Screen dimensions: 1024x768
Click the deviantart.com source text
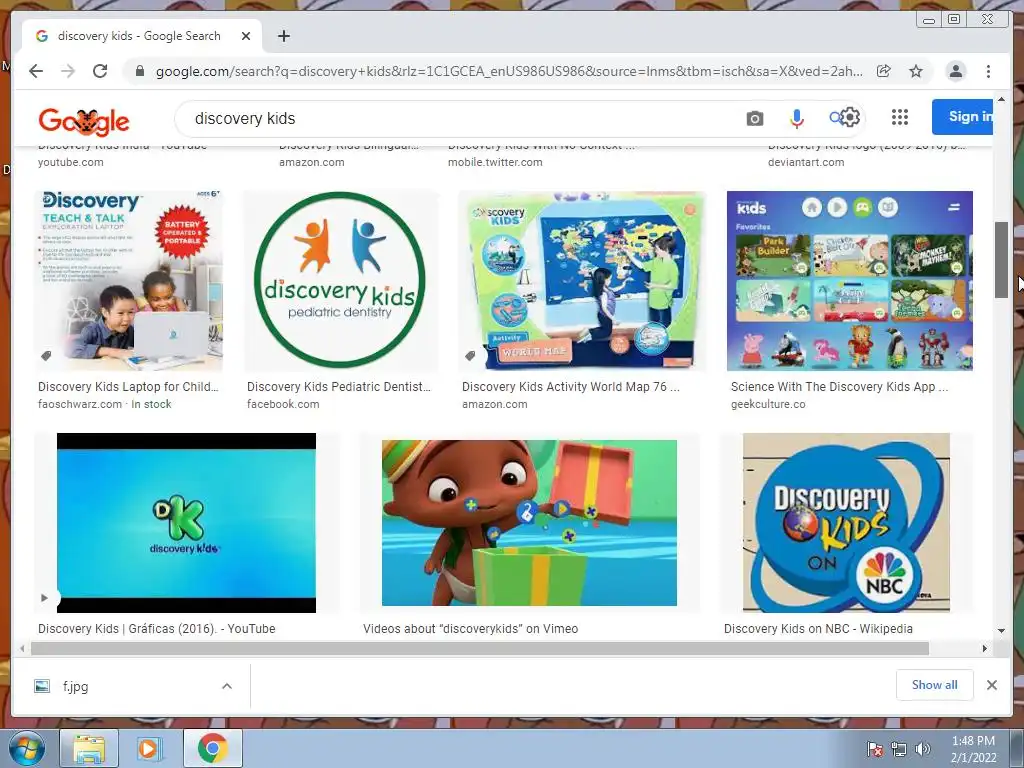[806, 162]
